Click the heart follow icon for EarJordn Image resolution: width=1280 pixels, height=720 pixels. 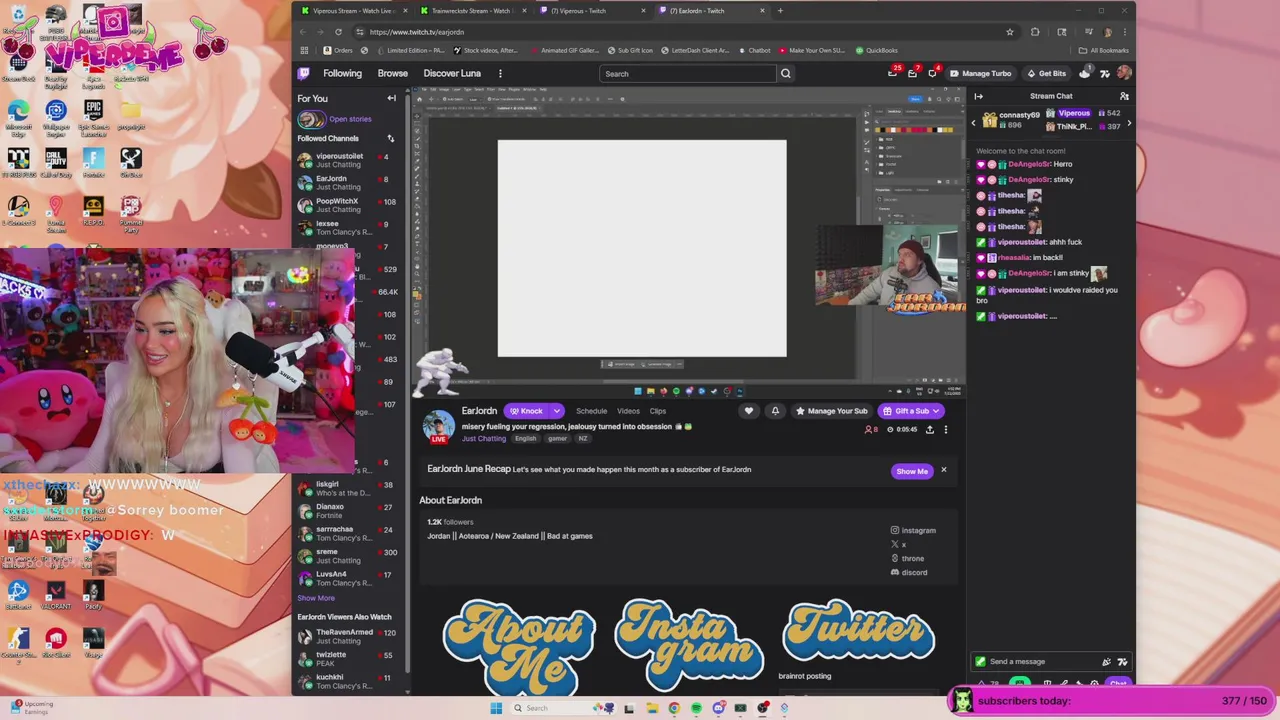pyautogui.click(x=748, y=411)
